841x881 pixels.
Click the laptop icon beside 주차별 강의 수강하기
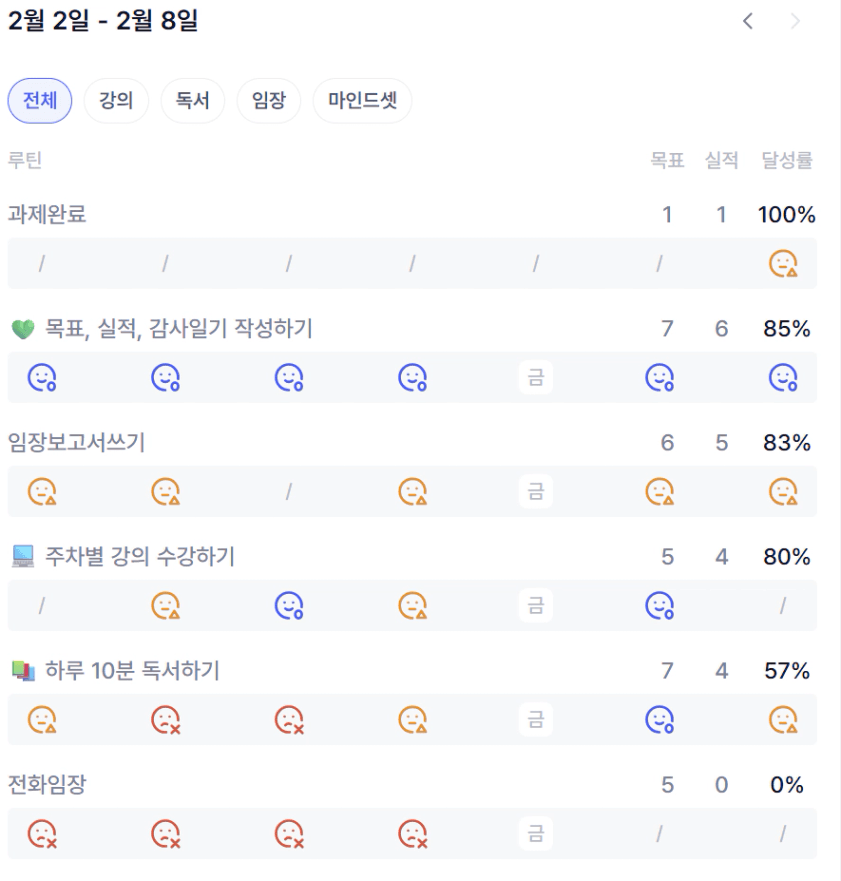(22, 557)
